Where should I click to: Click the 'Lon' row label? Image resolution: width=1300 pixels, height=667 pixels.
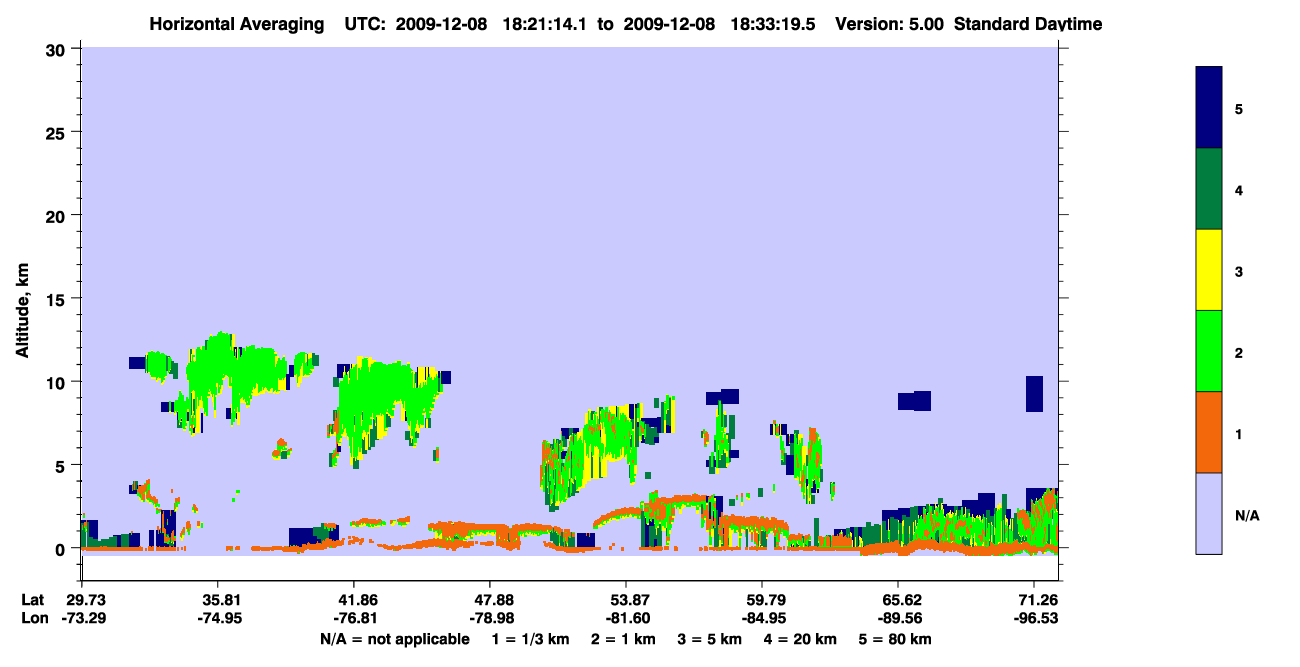point(34,618)
